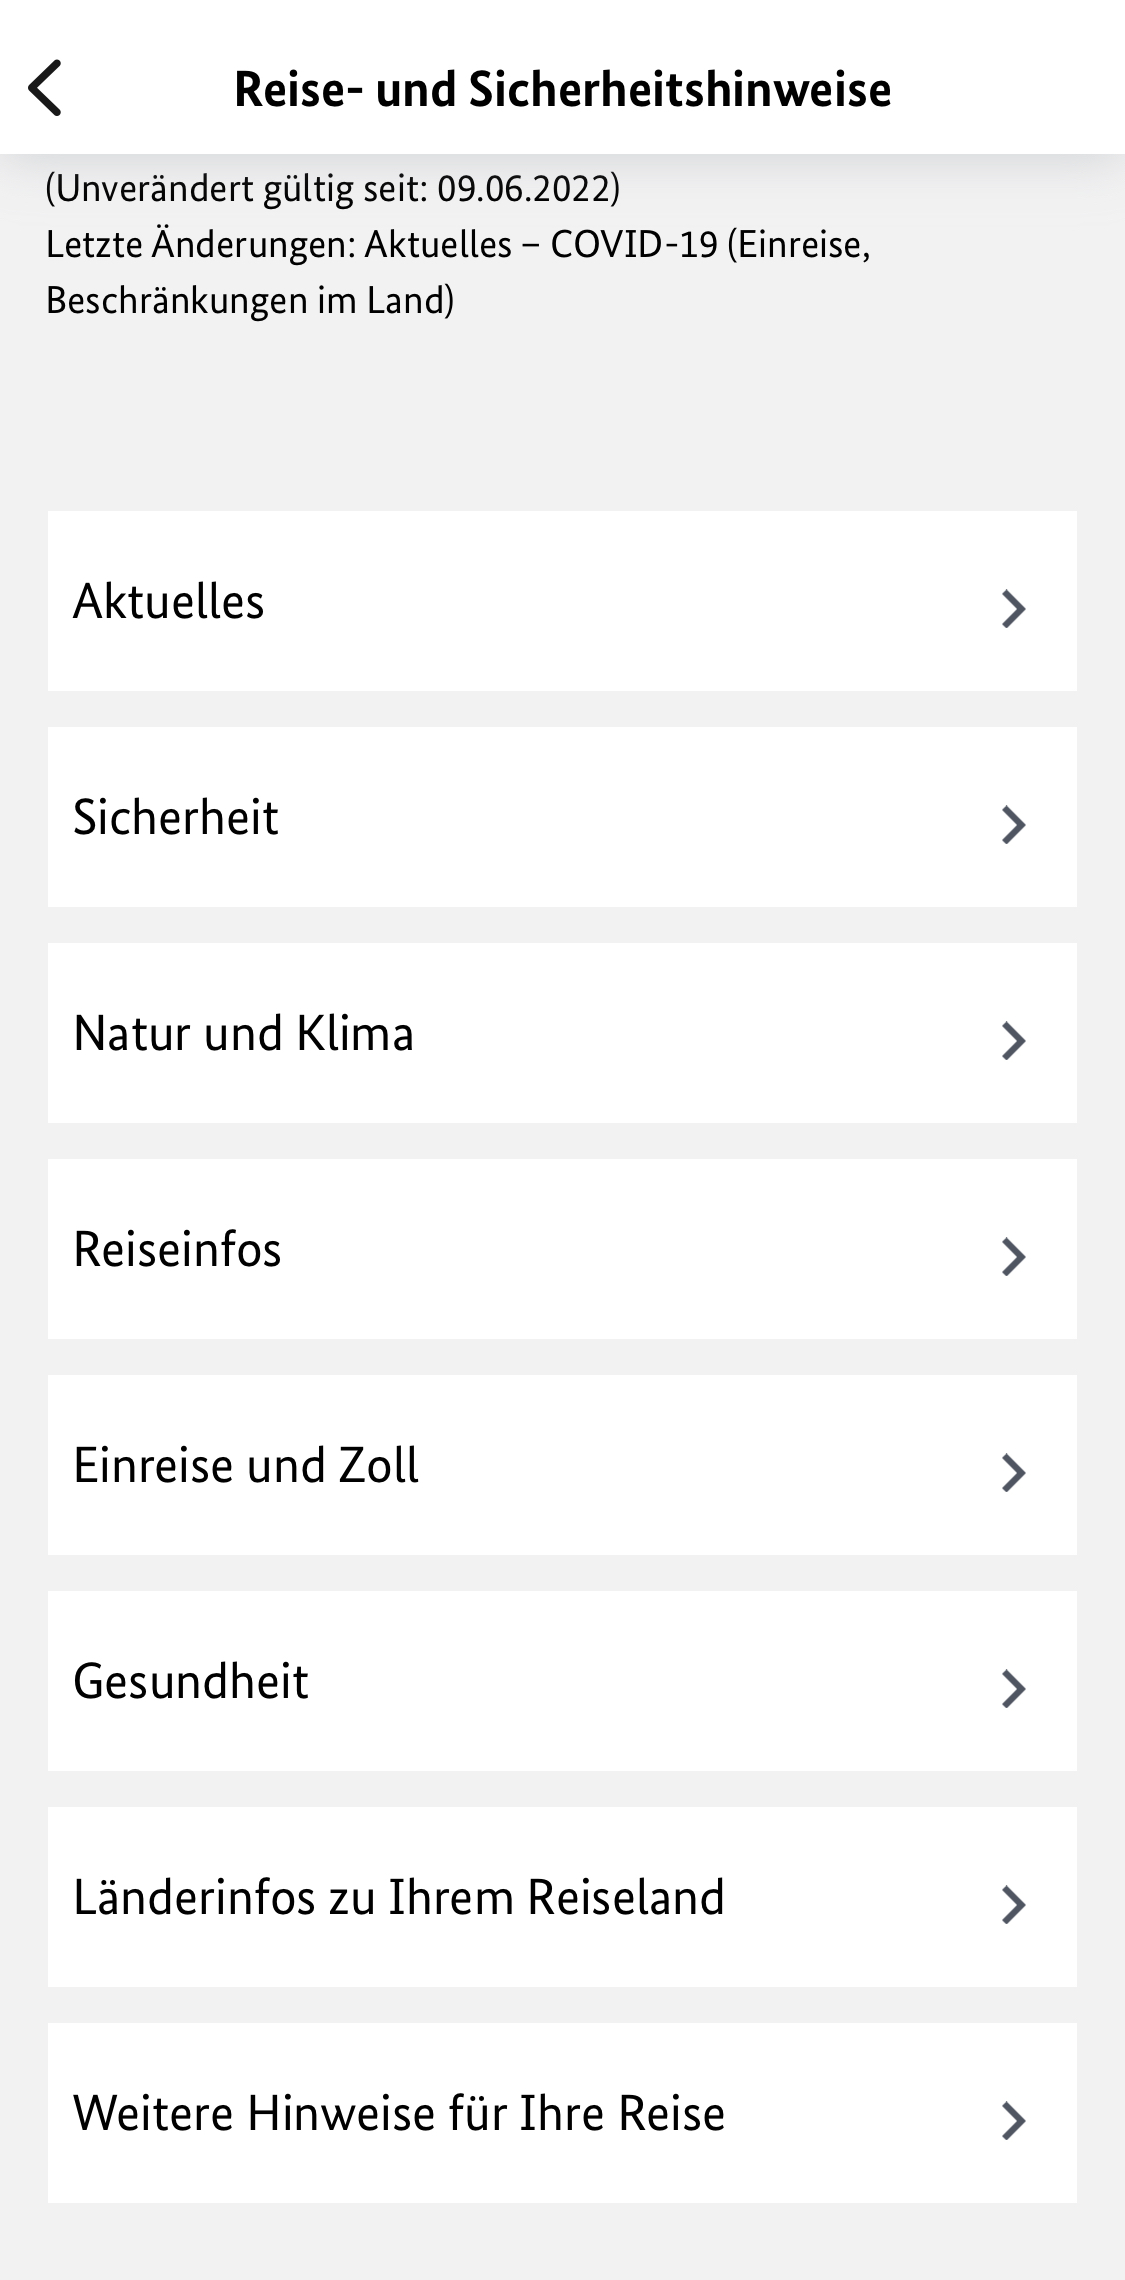Screen dimensions: 1125x2280
Task: Click chevron arrow beside Sicherheit
Action: click(x=1013, y=824)
